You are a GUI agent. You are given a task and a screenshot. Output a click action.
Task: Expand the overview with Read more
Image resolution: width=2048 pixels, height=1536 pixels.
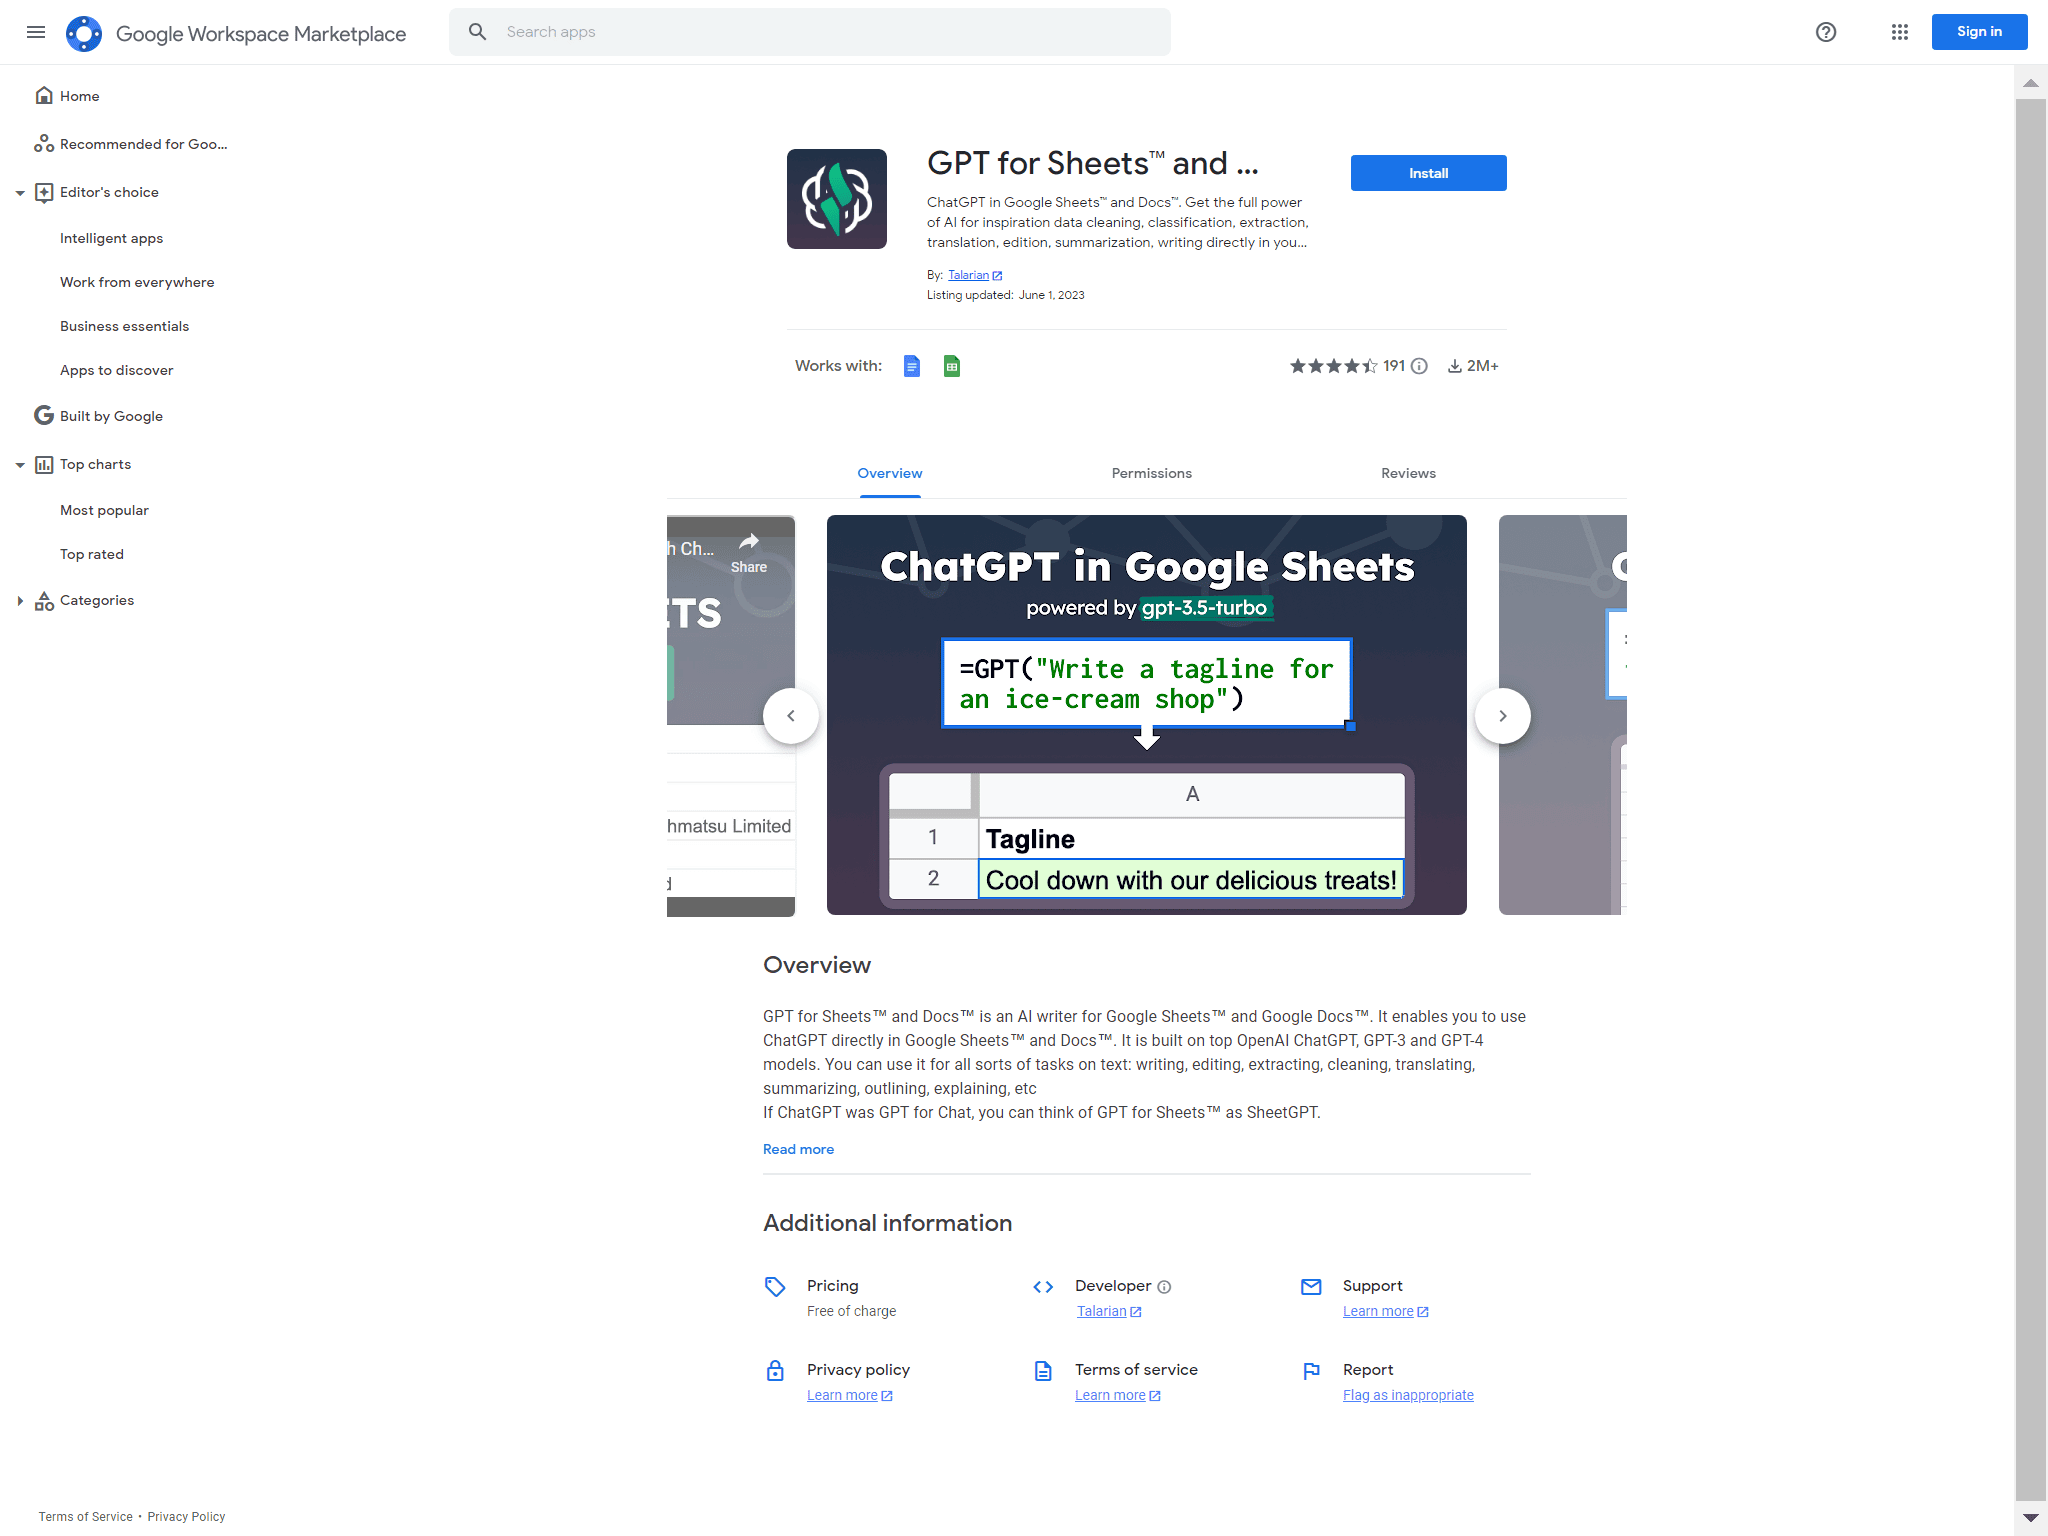click(798, 1149)
